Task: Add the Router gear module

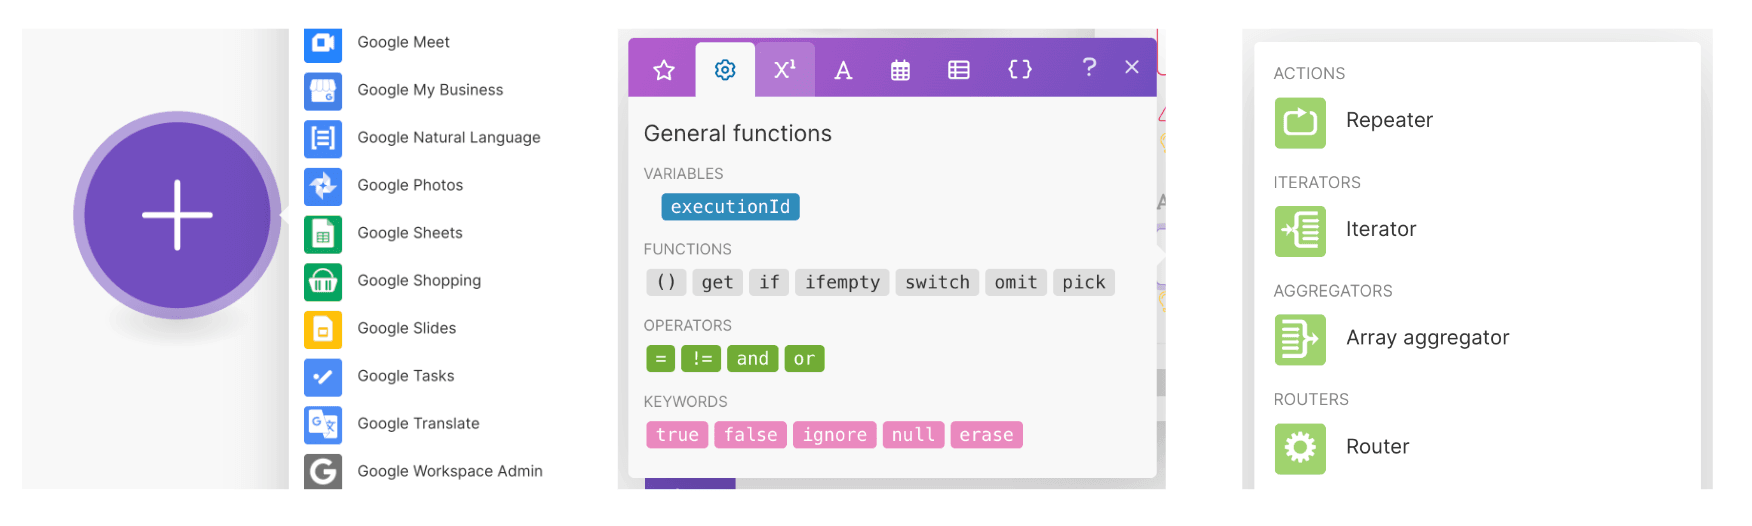Action: [1300, 448]
